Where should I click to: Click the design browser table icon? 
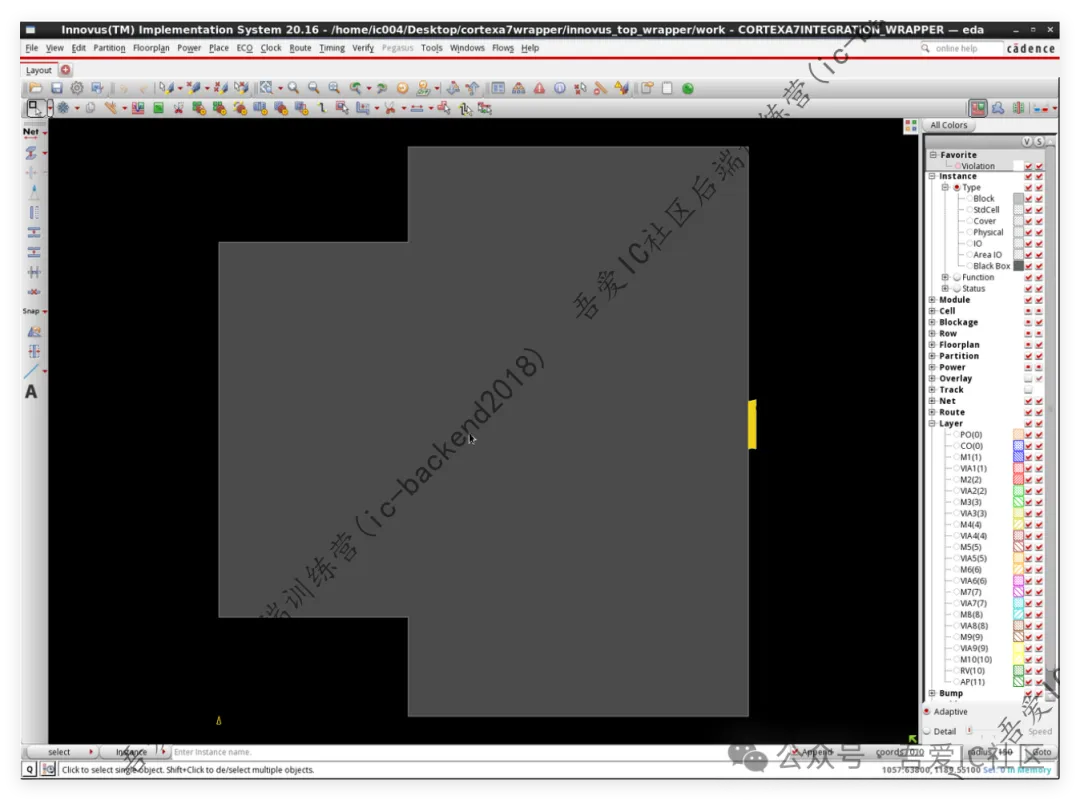pyautogui.click(x=498, y=88)
